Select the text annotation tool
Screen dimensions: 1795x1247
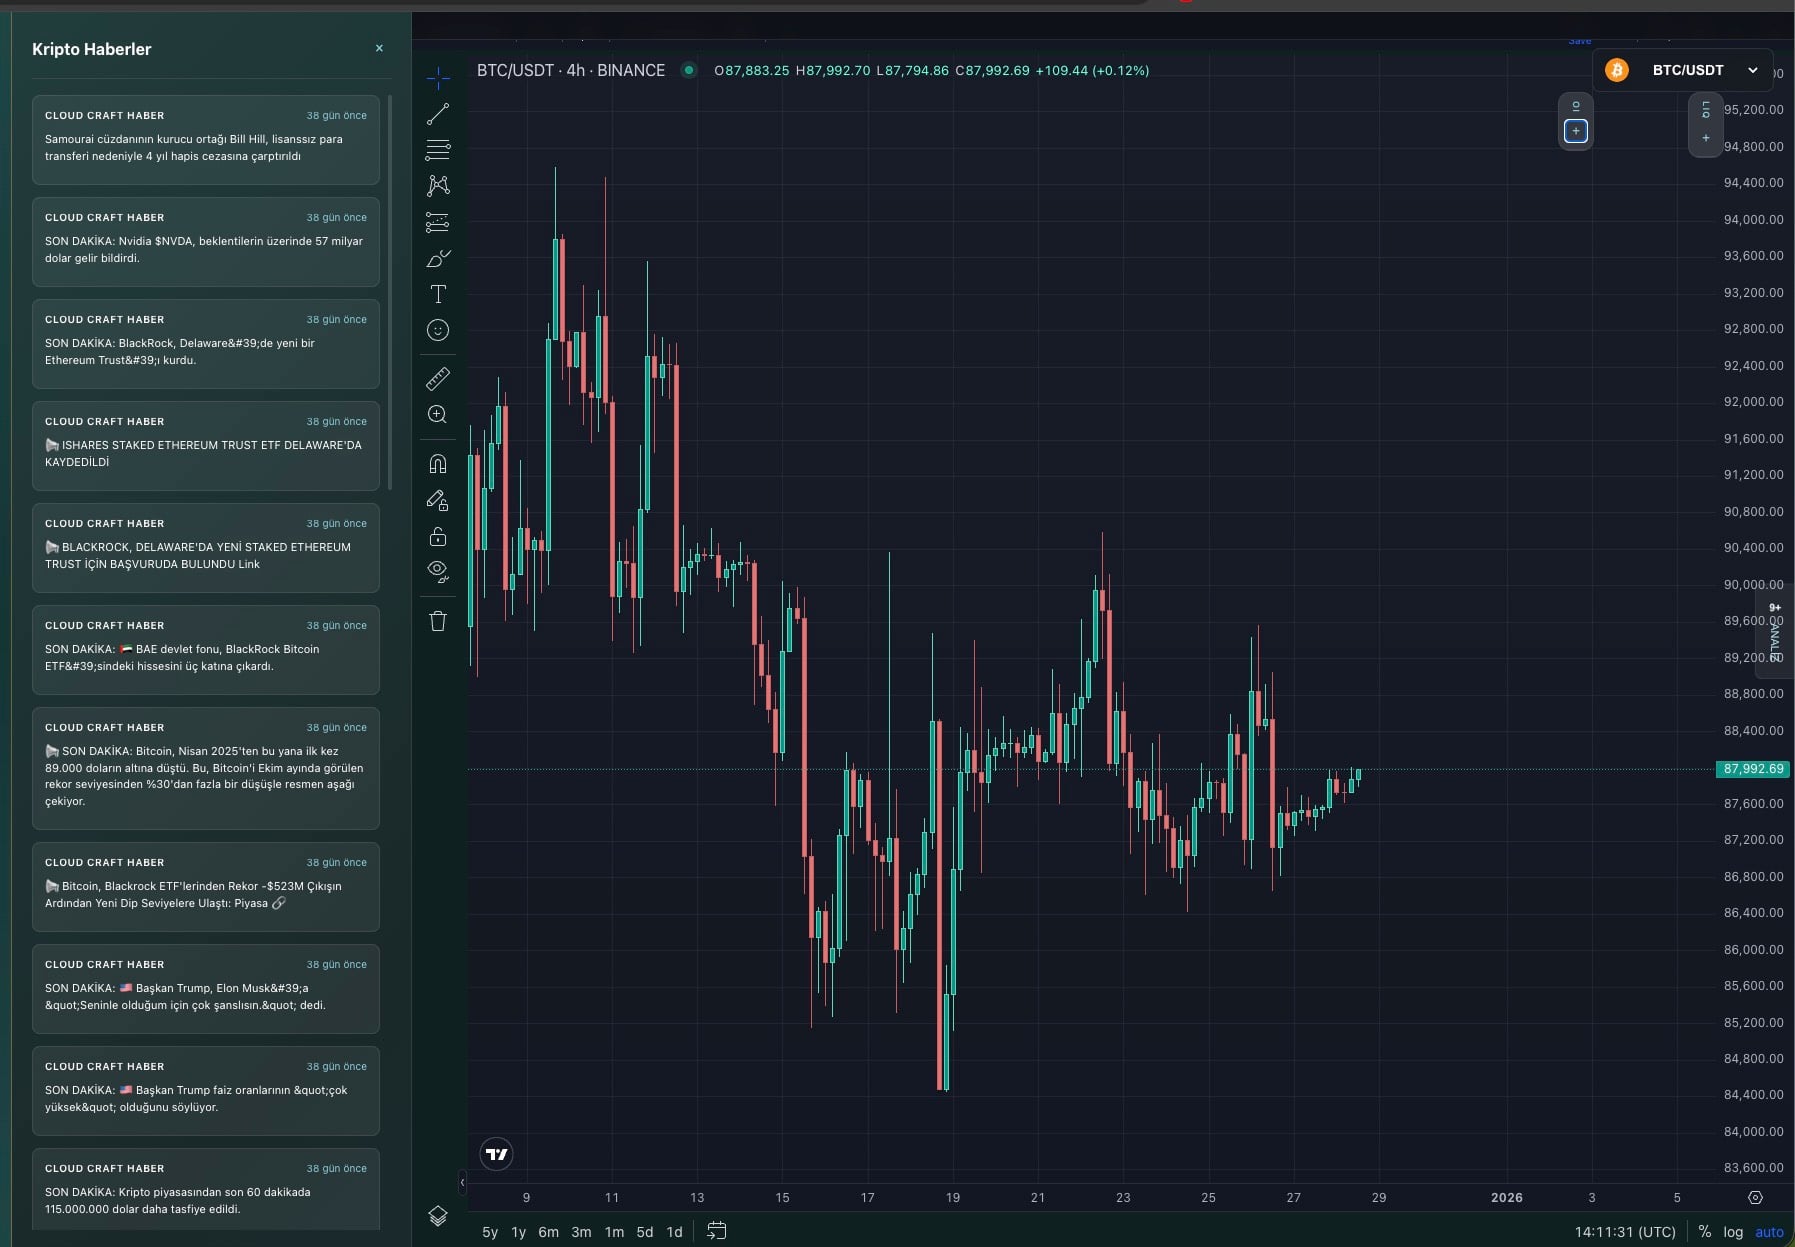pos(438,294)
